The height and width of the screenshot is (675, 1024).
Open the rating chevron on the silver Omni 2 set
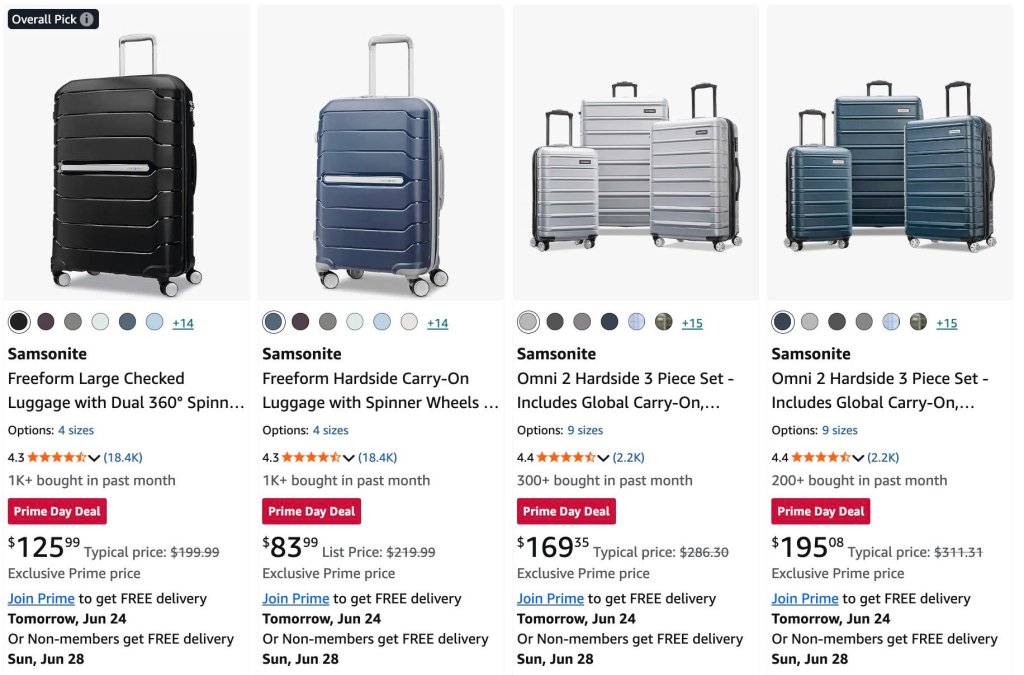603,458
